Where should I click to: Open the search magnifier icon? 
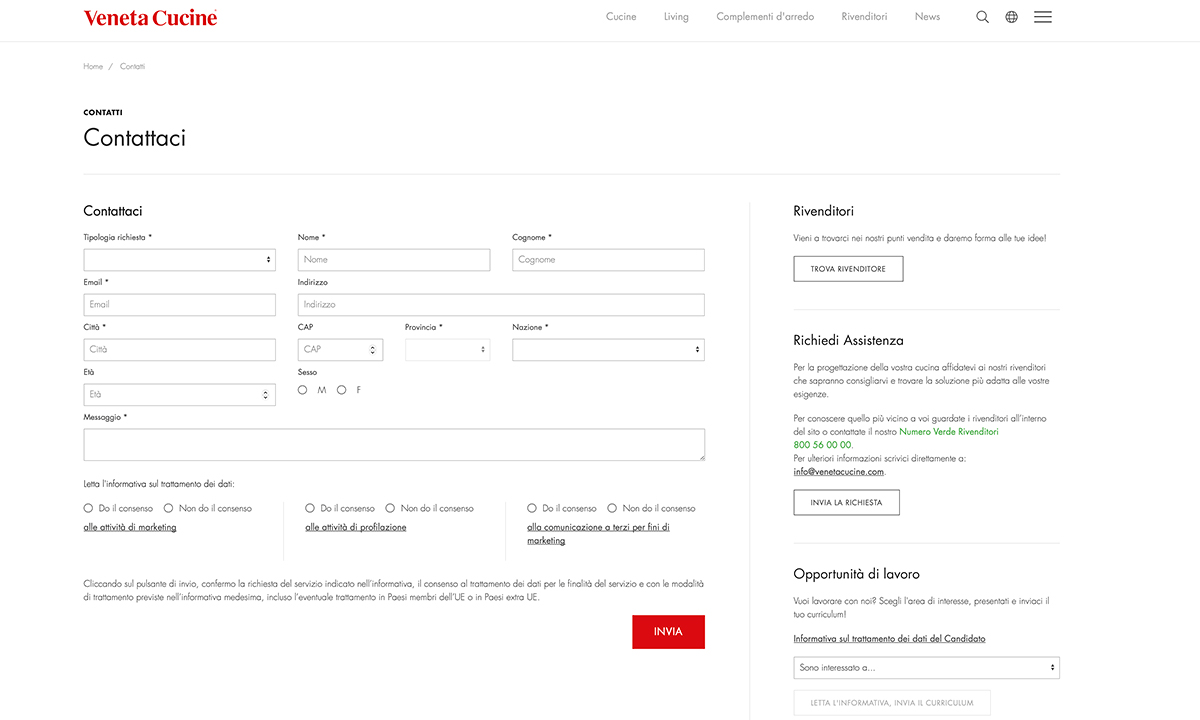pyautogui.click(x=982, y=17)
